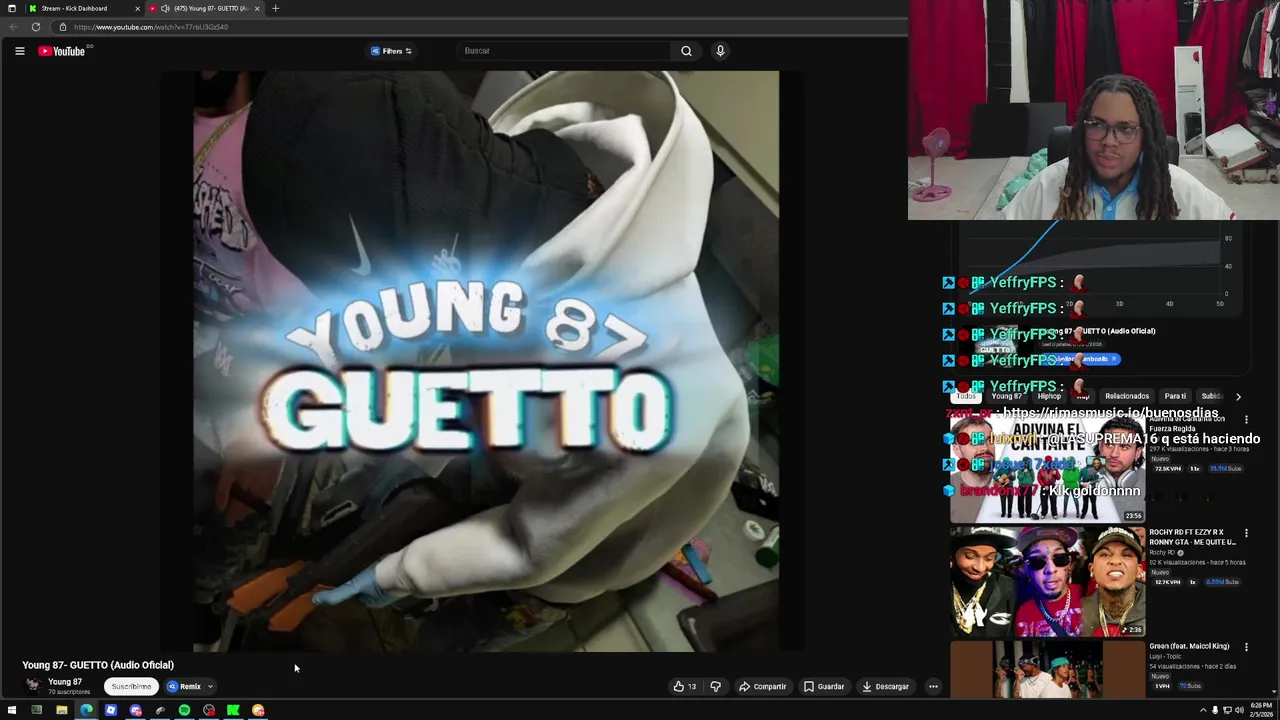
Task: Open Spotify from the taskbar
Action: [x=184, y=710]
